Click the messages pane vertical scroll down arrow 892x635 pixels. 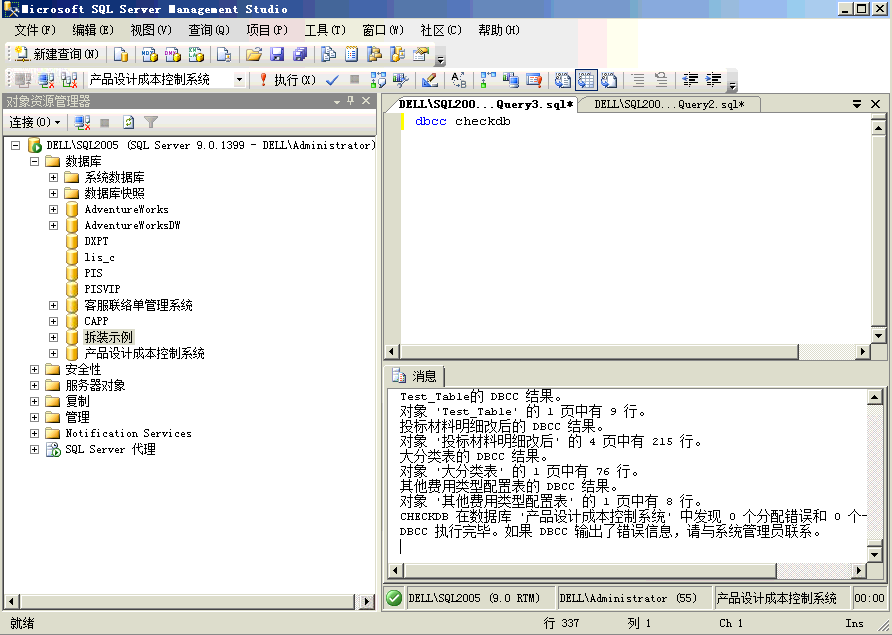(875, 553)
